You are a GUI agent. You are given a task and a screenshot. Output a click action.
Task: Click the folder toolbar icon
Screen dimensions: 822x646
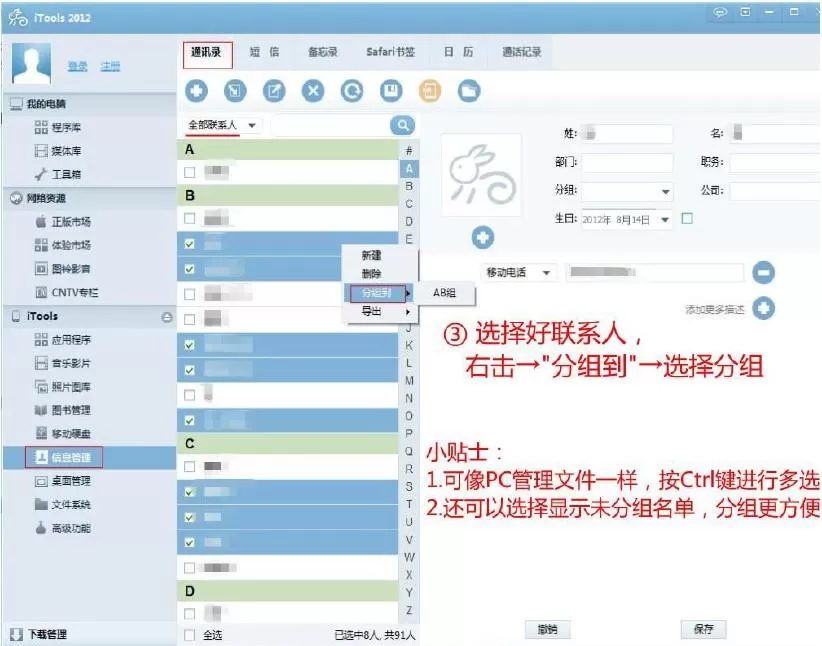pyautogui.click(x=469, y=91)
